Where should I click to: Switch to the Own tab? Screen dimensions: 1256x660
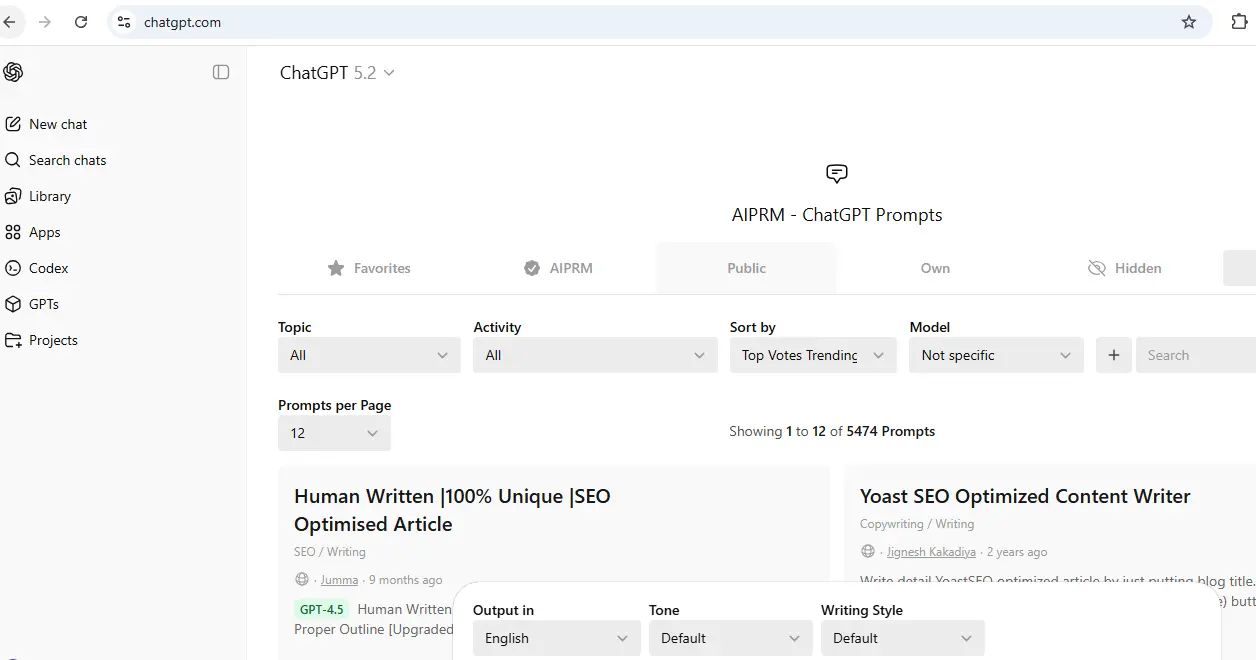(935, 268)
